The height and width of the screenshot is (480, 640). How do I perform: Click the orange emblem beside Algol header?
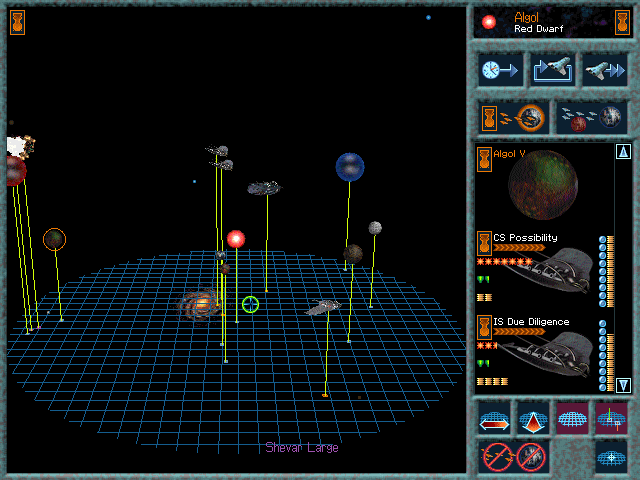tap(622, 22)
